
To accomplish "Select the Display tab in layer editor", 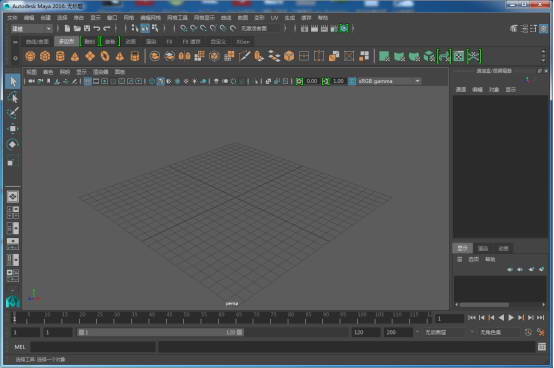I will pos(462,248).
